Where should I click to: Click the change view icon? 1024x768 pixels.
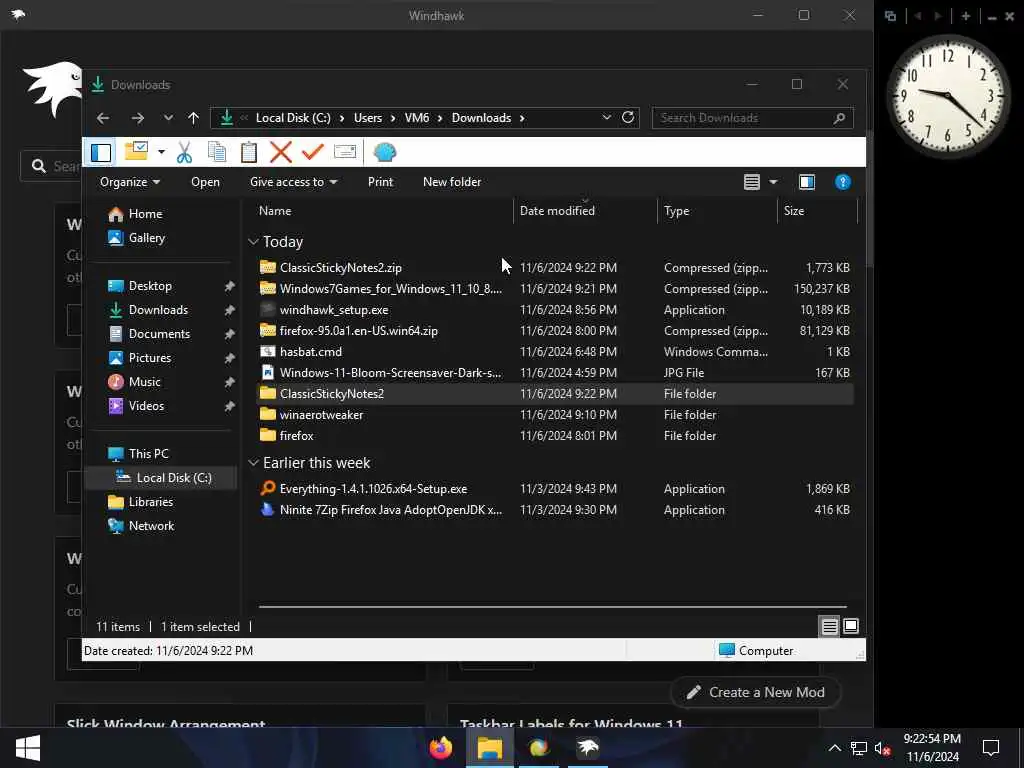click(x=752, y=182)
